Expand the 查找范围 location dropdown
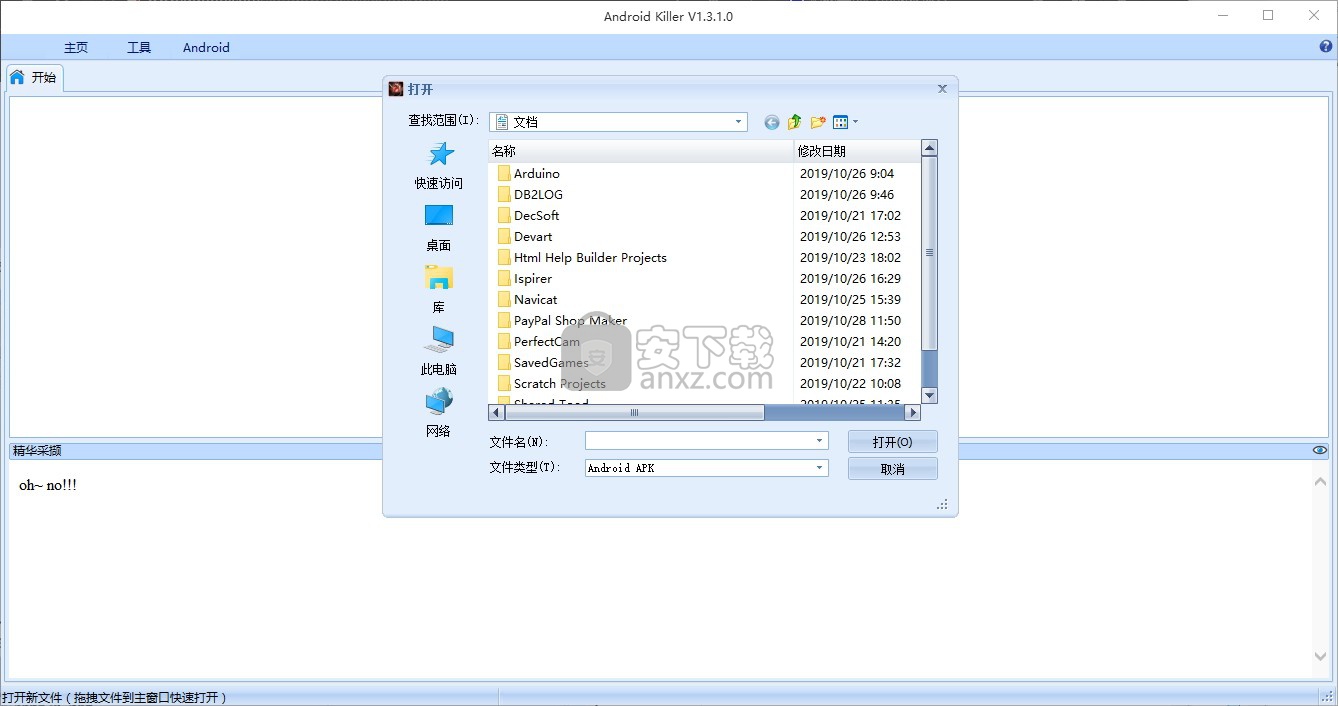The width and height of the screenshot is (1338, 706). pyautogui.click(x=739, y=122)
